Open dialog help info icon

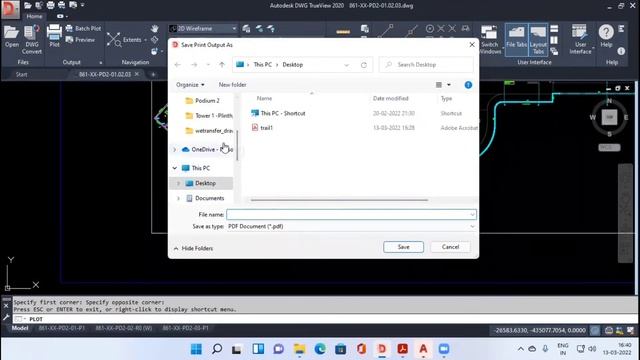(468, 84)
